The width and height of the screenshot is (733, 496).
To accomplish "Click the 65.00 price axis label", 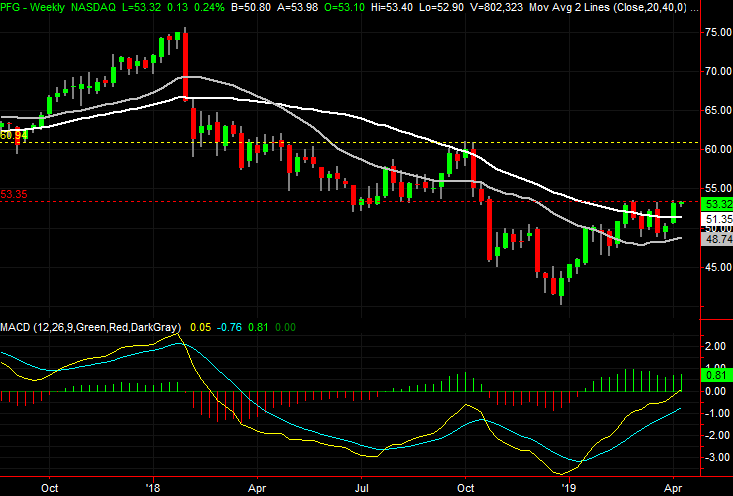I will tap(719, 110).
